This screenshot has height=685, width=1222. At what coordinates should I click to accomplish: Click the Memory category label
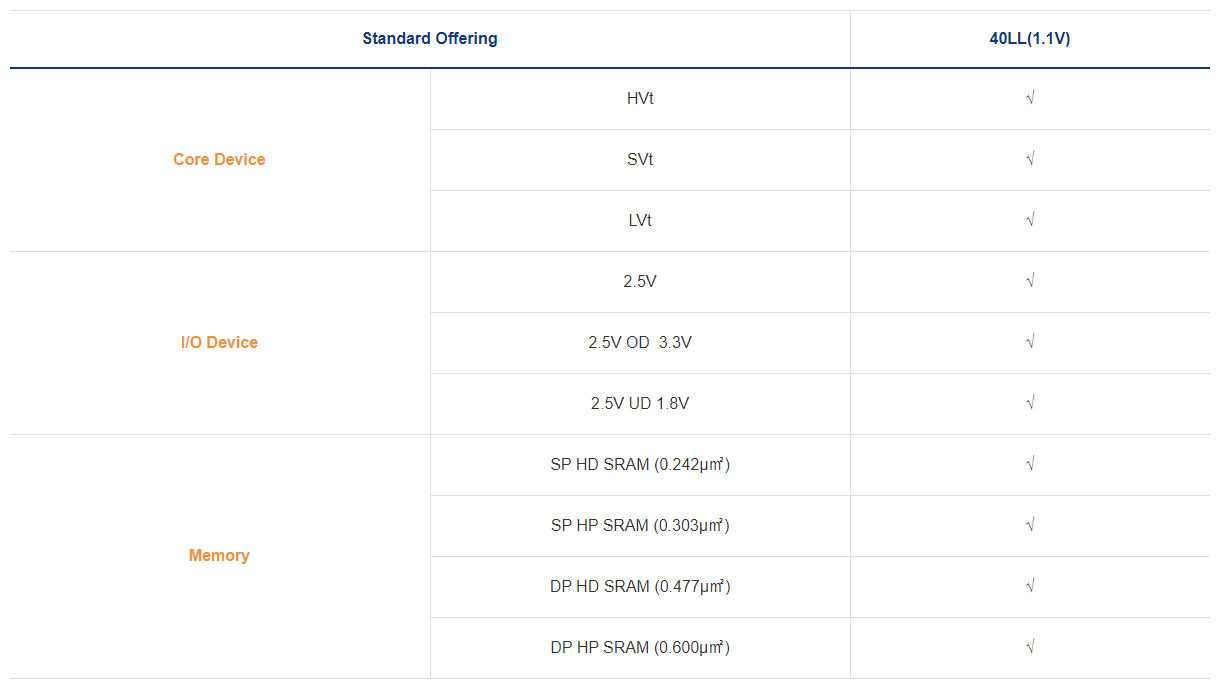tap(219, 556)
